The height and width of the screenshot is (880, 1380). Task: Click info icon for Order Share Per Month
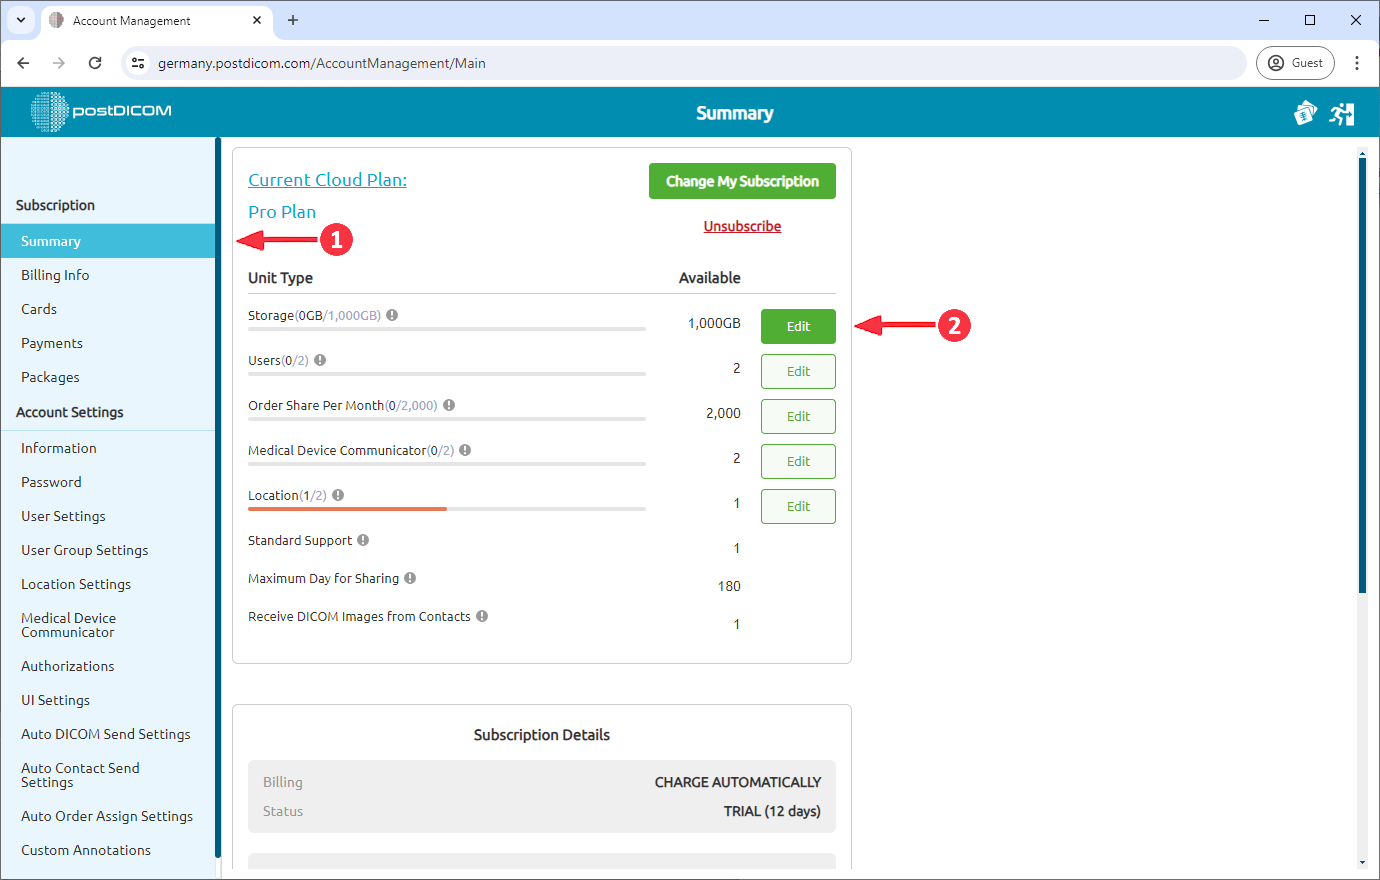click(449, 405)
